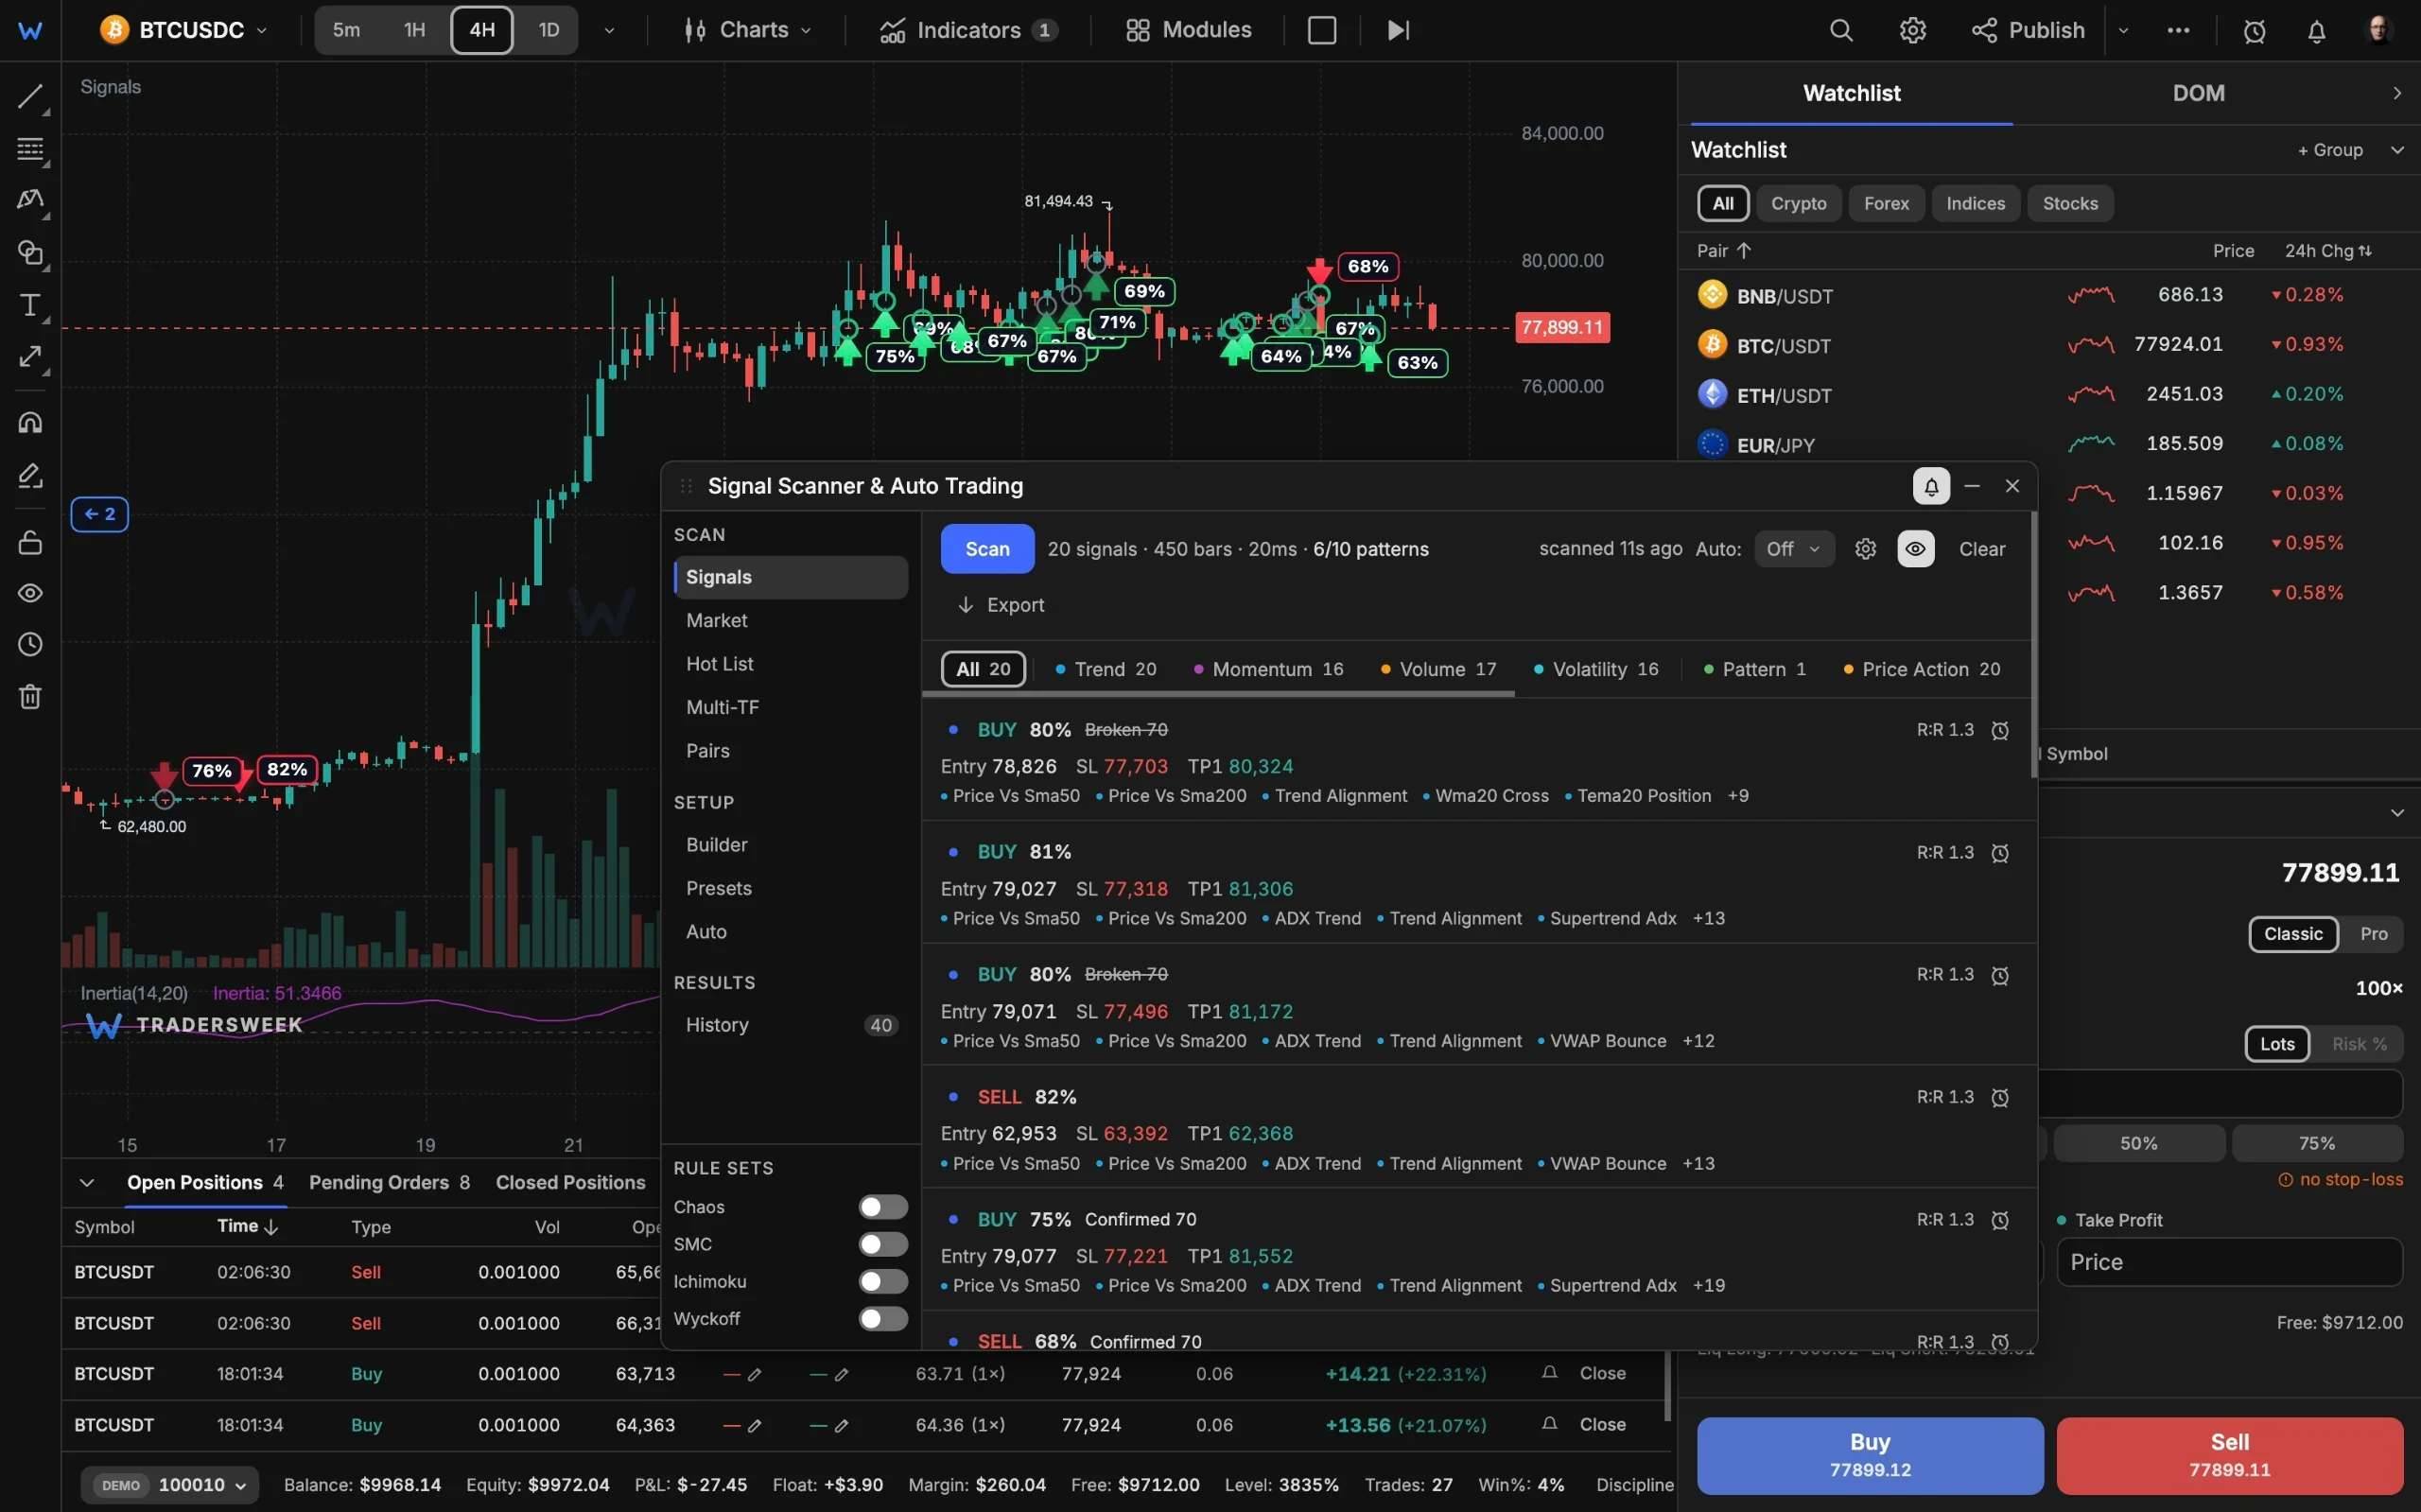
Task: Enable the Wyckoff rule set
Action: tap(883, 1318)
